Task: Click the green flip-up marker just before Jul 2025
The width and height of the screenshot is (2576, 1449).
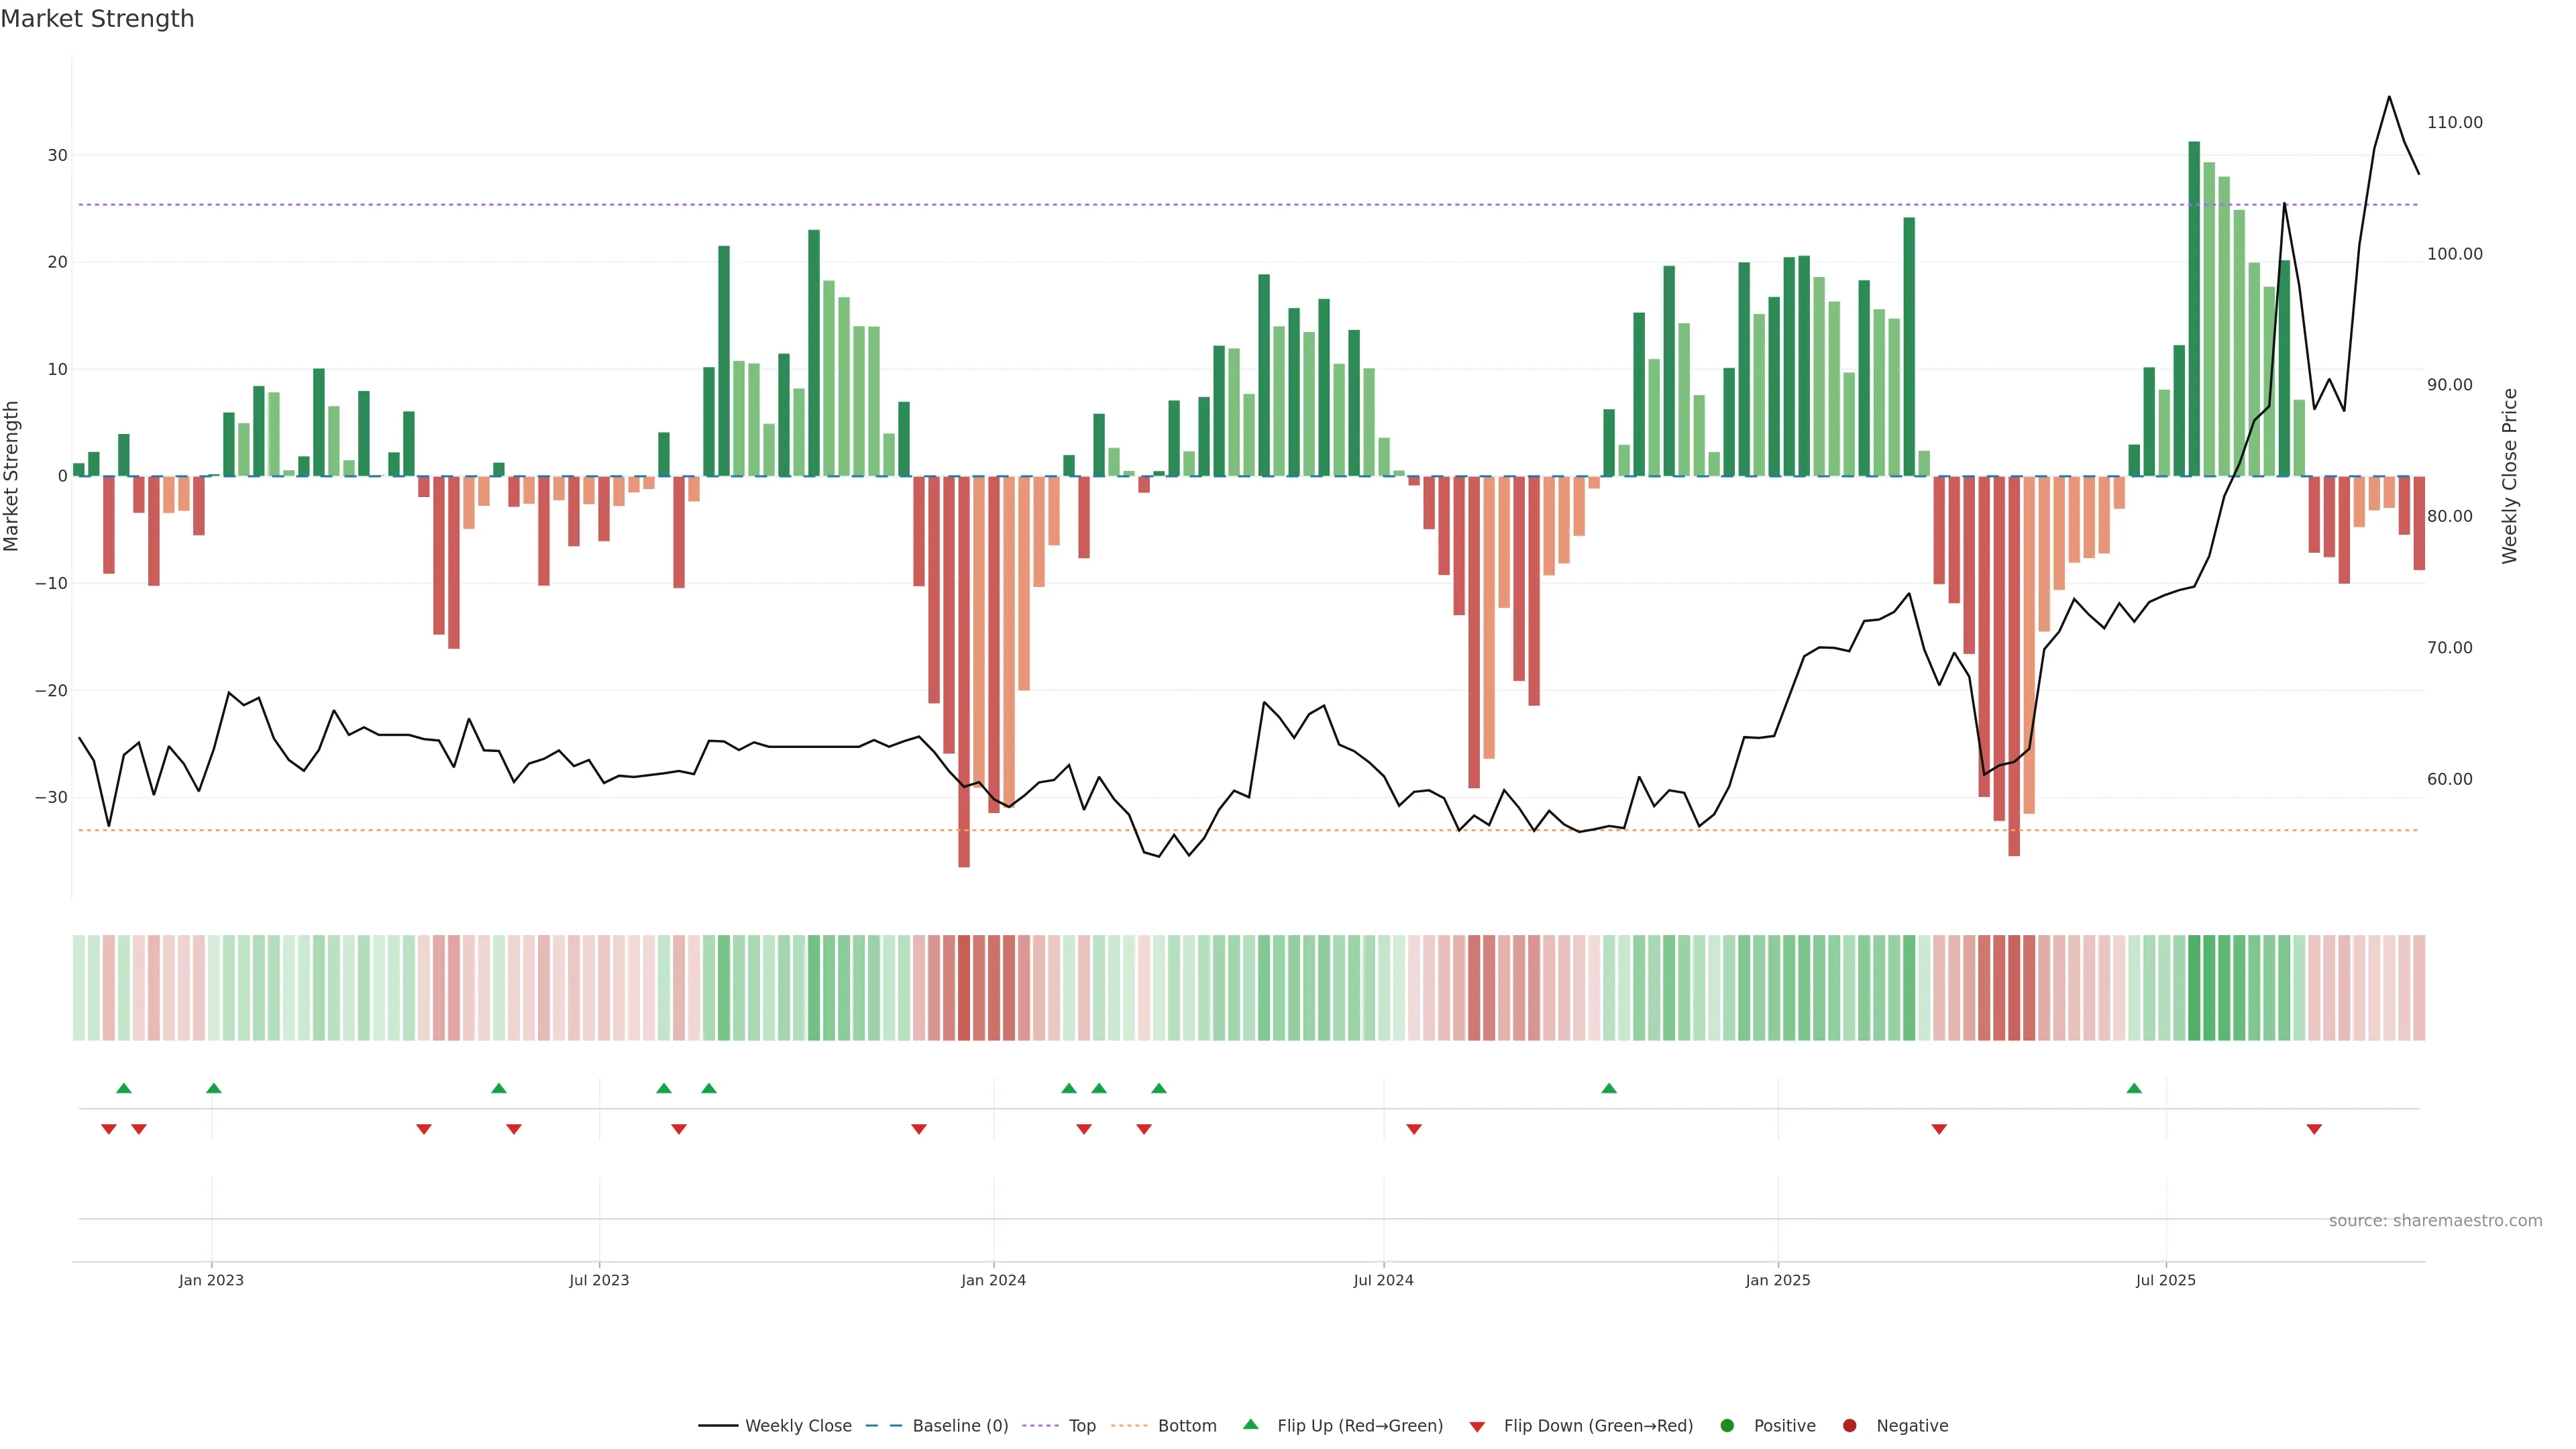Action: tap(2134, 1088)
